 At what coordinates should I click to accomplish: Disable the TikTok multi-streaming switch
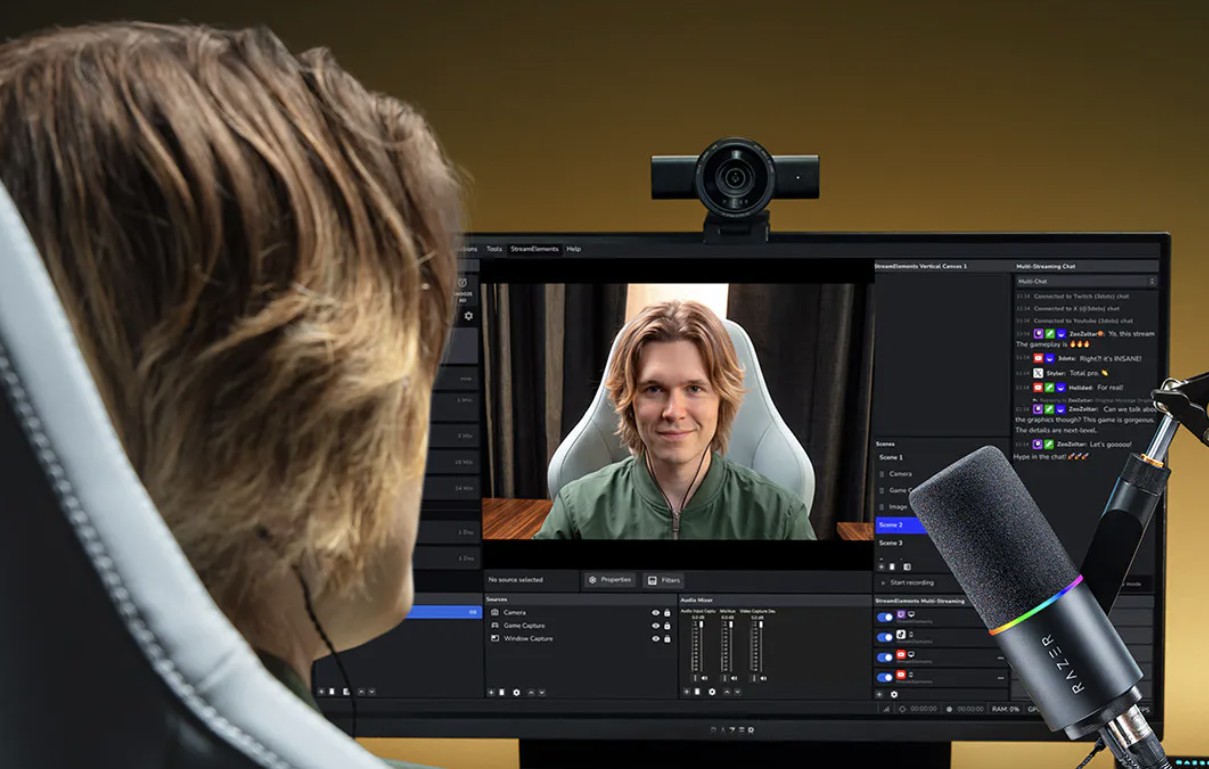(885, 637)
